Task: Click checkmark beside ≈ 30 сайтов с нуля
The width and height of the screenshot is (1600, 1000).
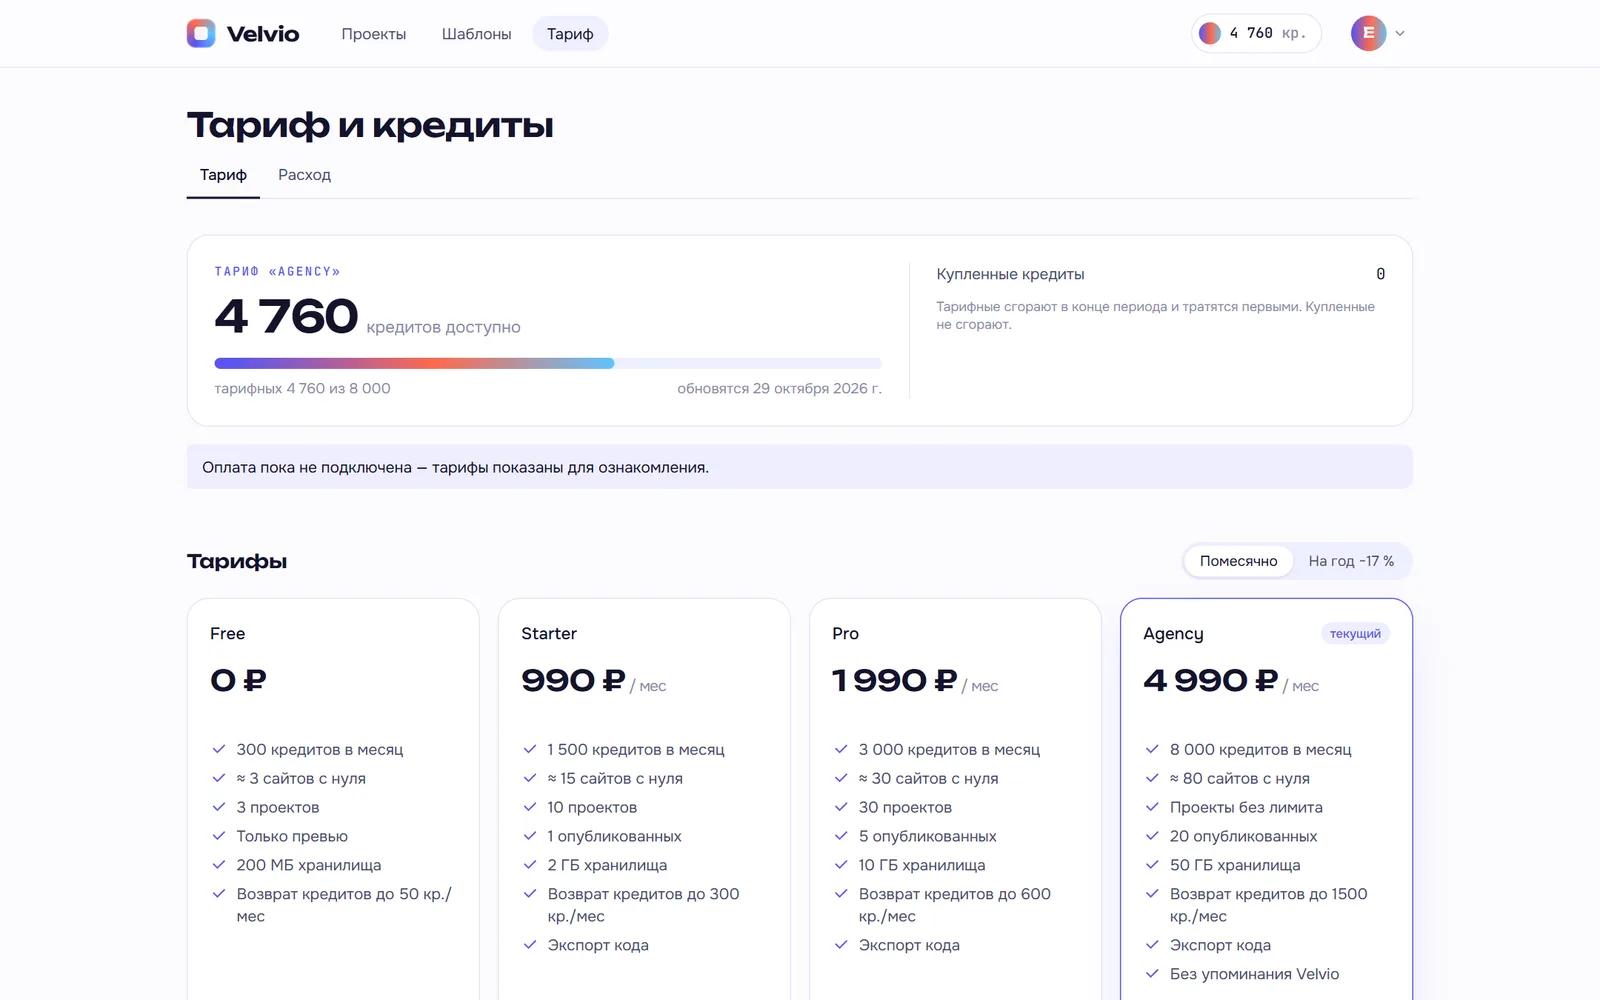Action: (841, 778)
